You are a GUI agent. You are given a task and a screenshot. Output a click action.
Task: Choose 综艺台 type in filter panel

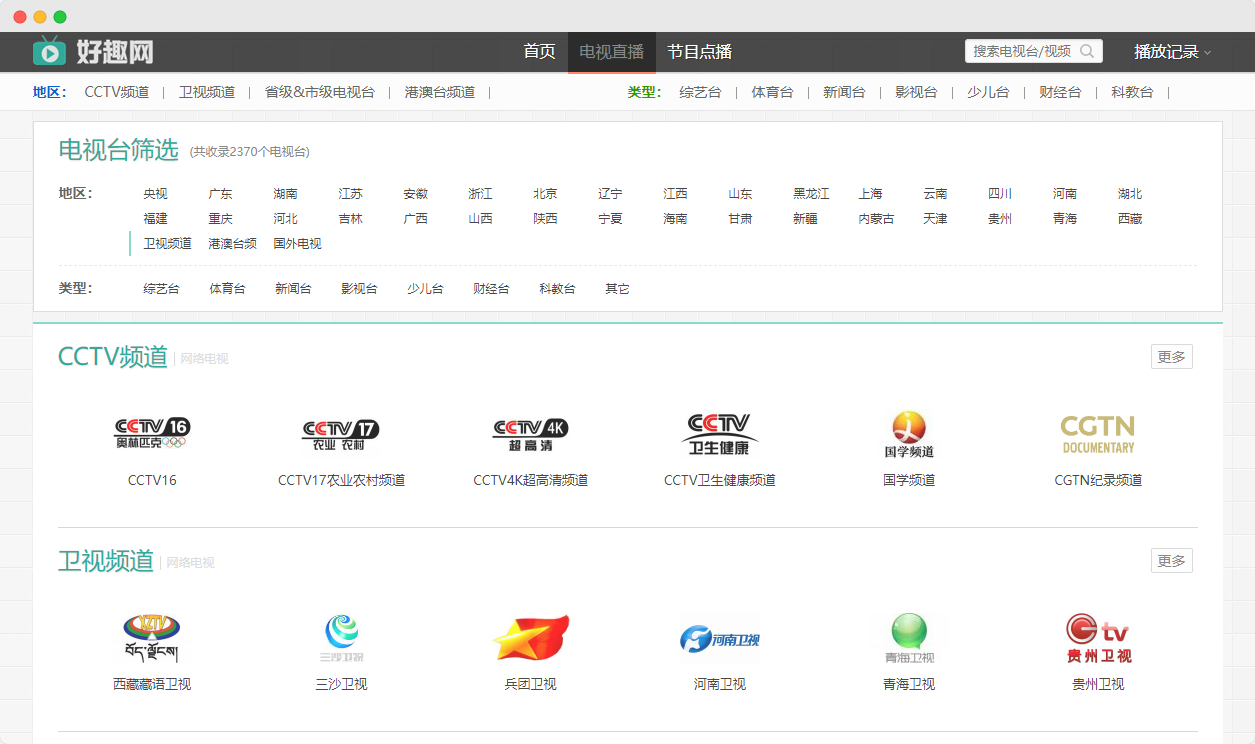pos(161,289)
